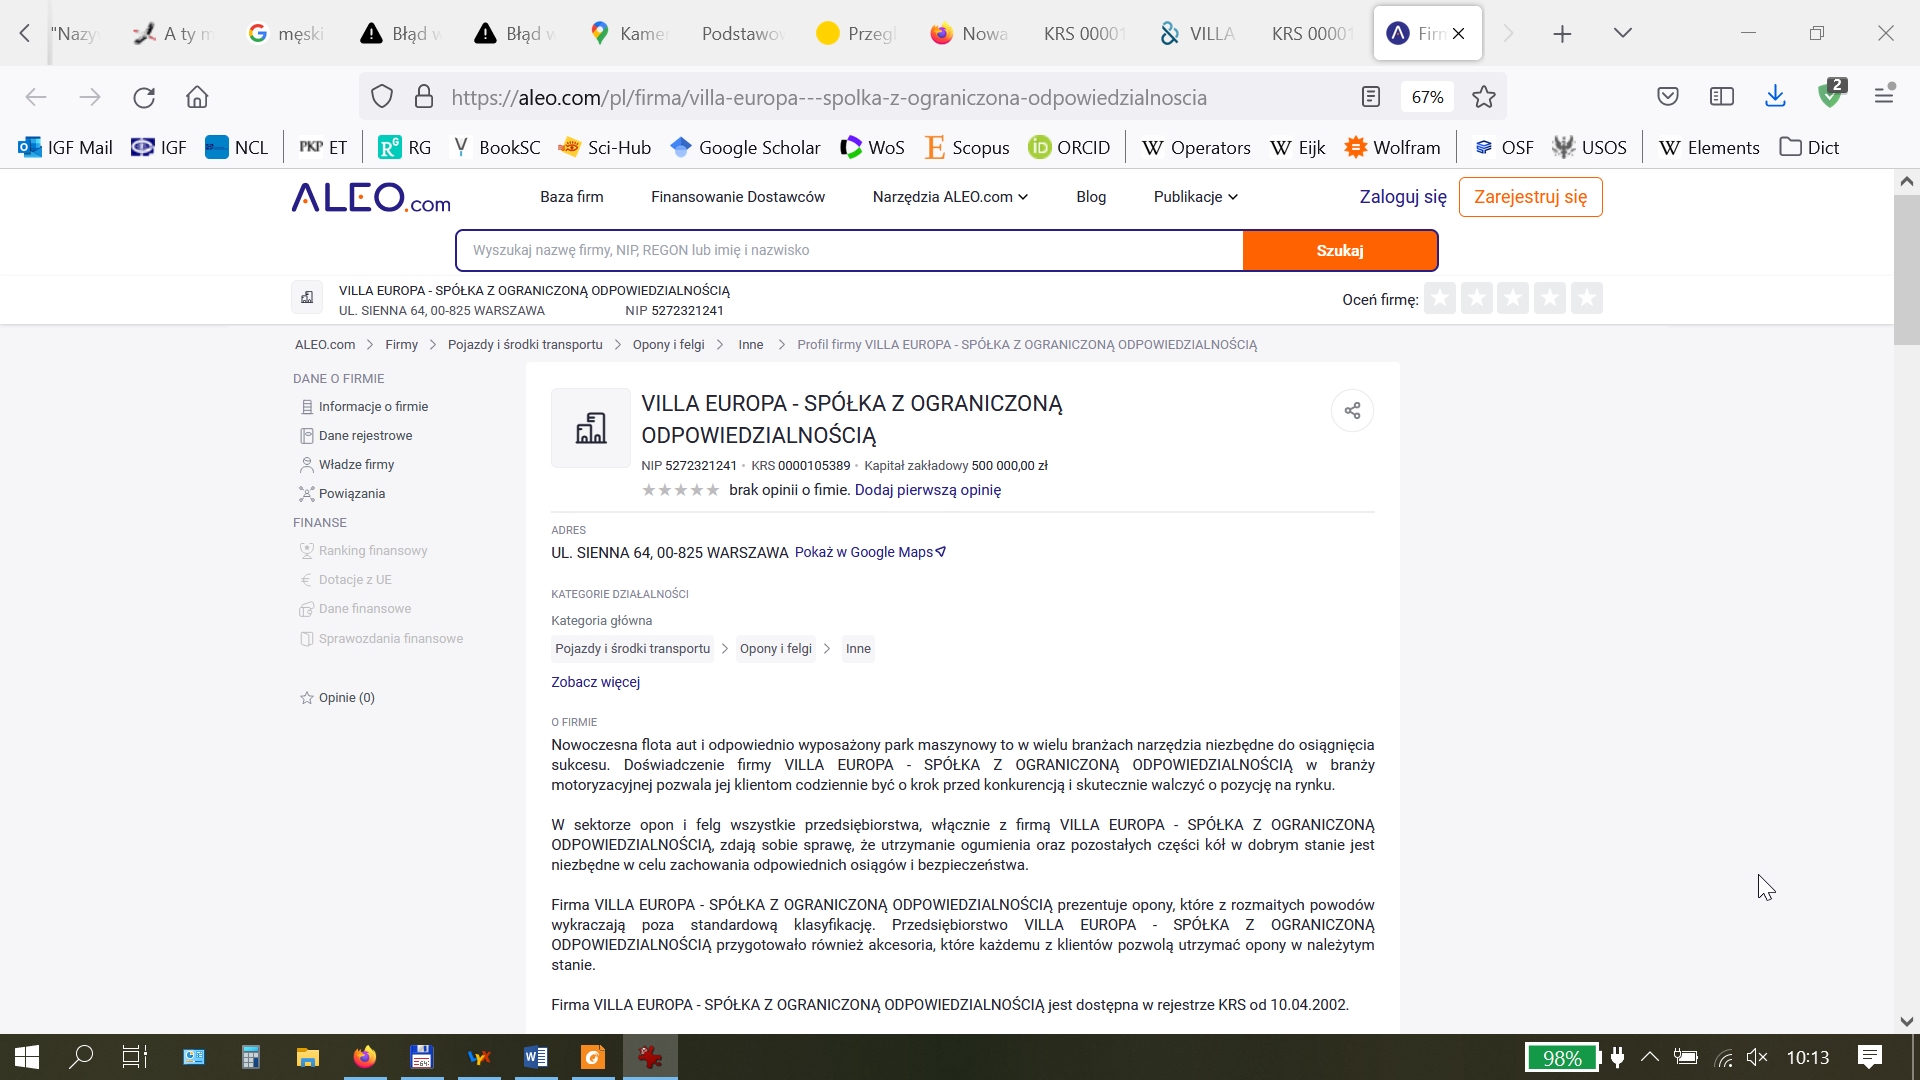The width and height of the screenshot is (1920, 1080).
Task: Click Opony i felgi breadcrumb
Action: click(668, 345)
